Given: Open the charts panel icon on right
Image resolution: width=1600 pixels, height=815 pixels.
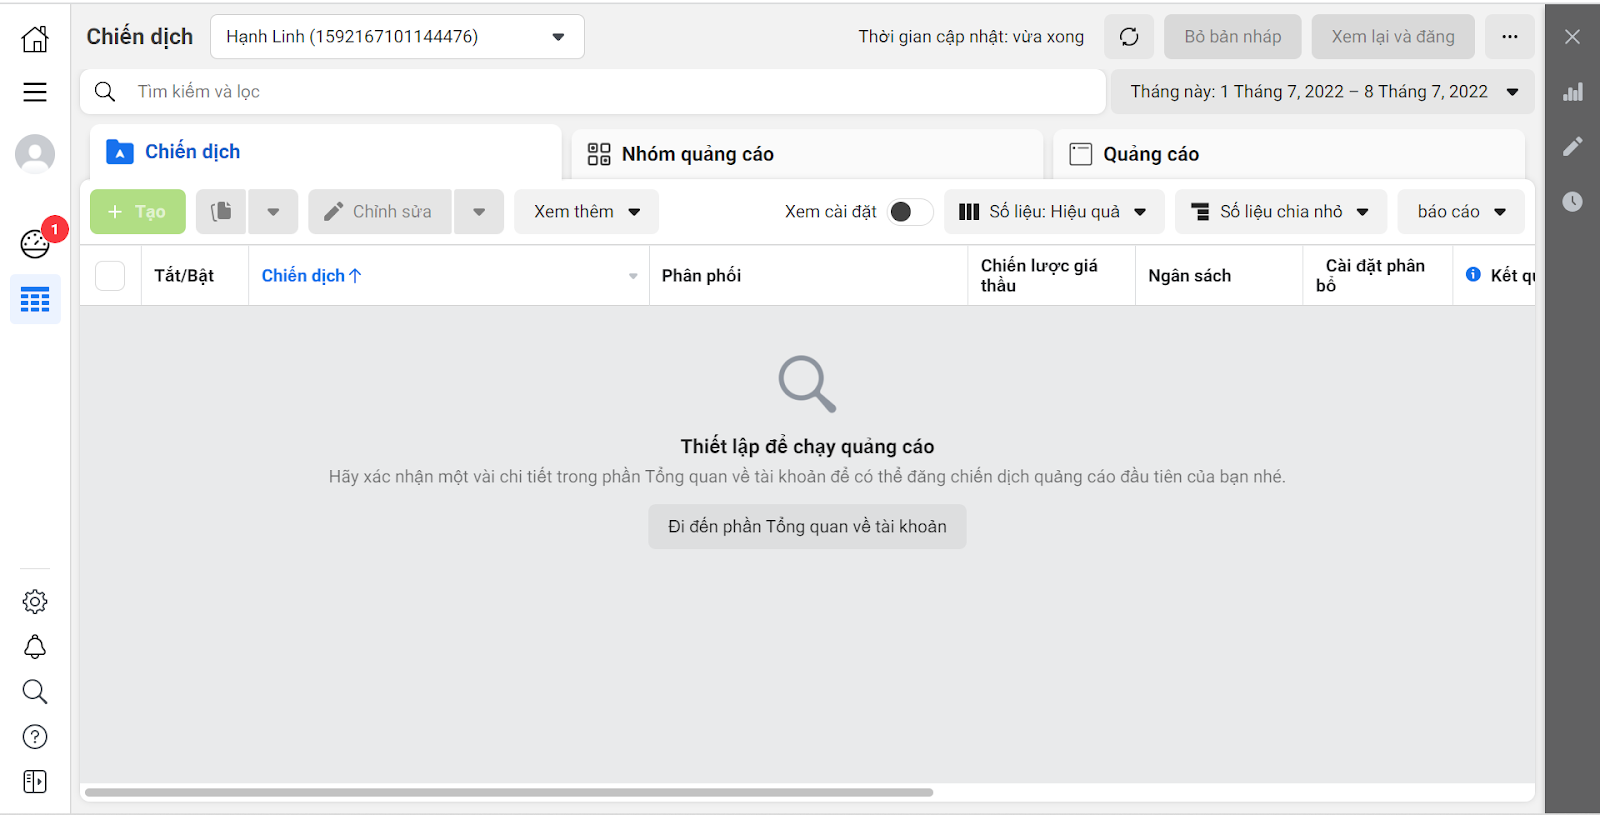Looking at the screenshot, I should coord(1572,92).
